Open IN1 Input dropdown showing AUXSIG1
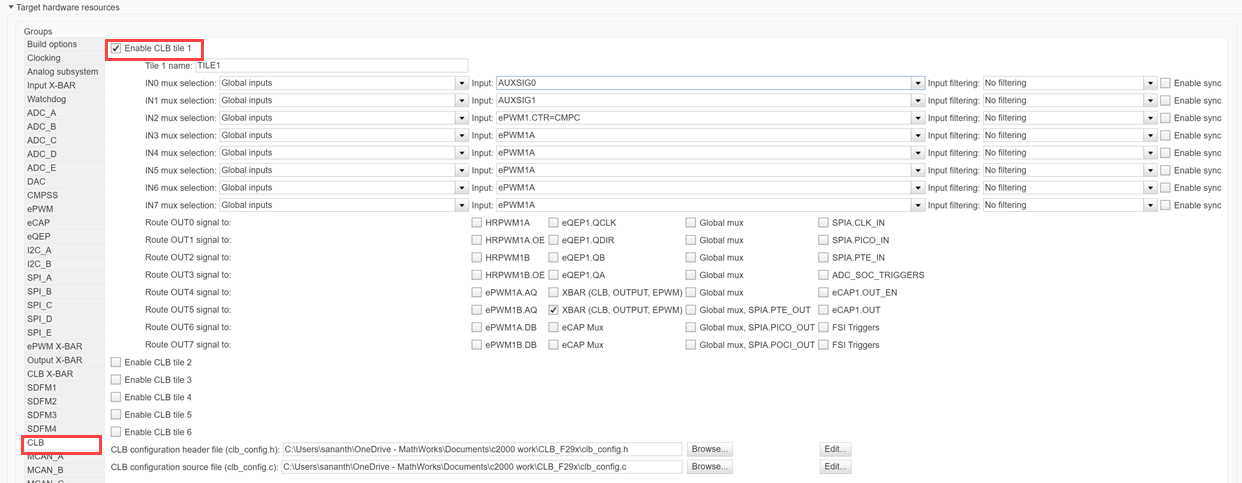Image resolution: width=1242 pixels, height=483 pixels. (918, 100)
